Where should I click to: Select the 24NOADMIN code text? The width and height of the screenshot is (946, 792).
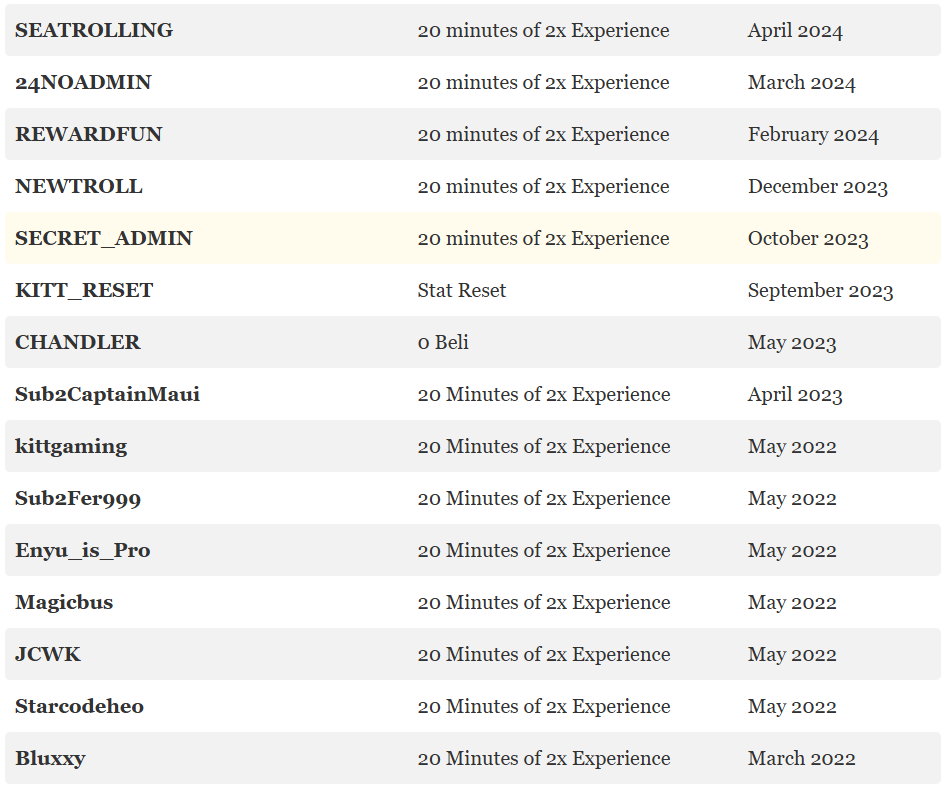pos(83,83)
